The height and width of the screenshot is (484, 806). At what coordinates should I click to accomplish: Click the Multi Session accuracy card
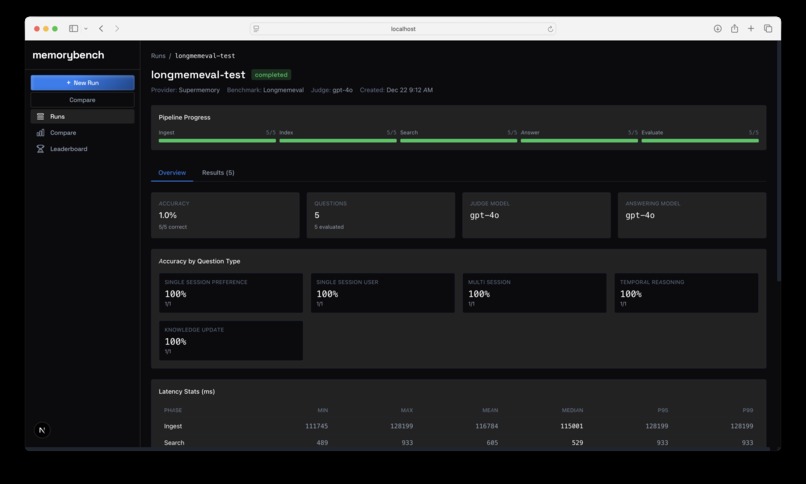pos(535,293)
